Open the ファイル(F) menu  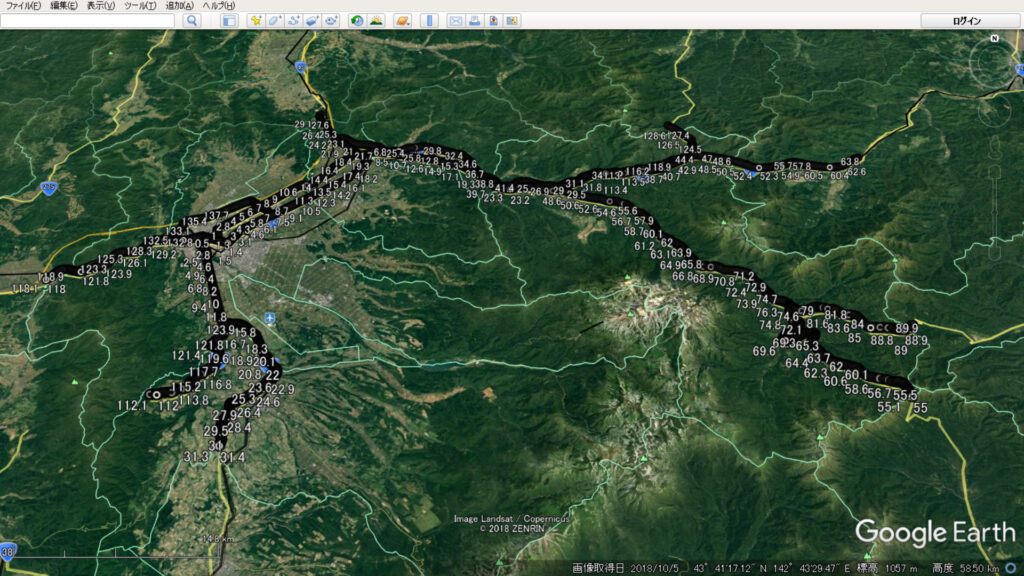[x=23, y=6]
